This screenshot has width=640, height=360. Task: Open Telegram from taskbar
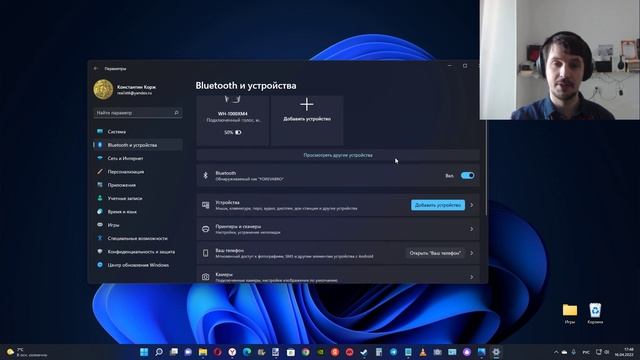point(393,352)
